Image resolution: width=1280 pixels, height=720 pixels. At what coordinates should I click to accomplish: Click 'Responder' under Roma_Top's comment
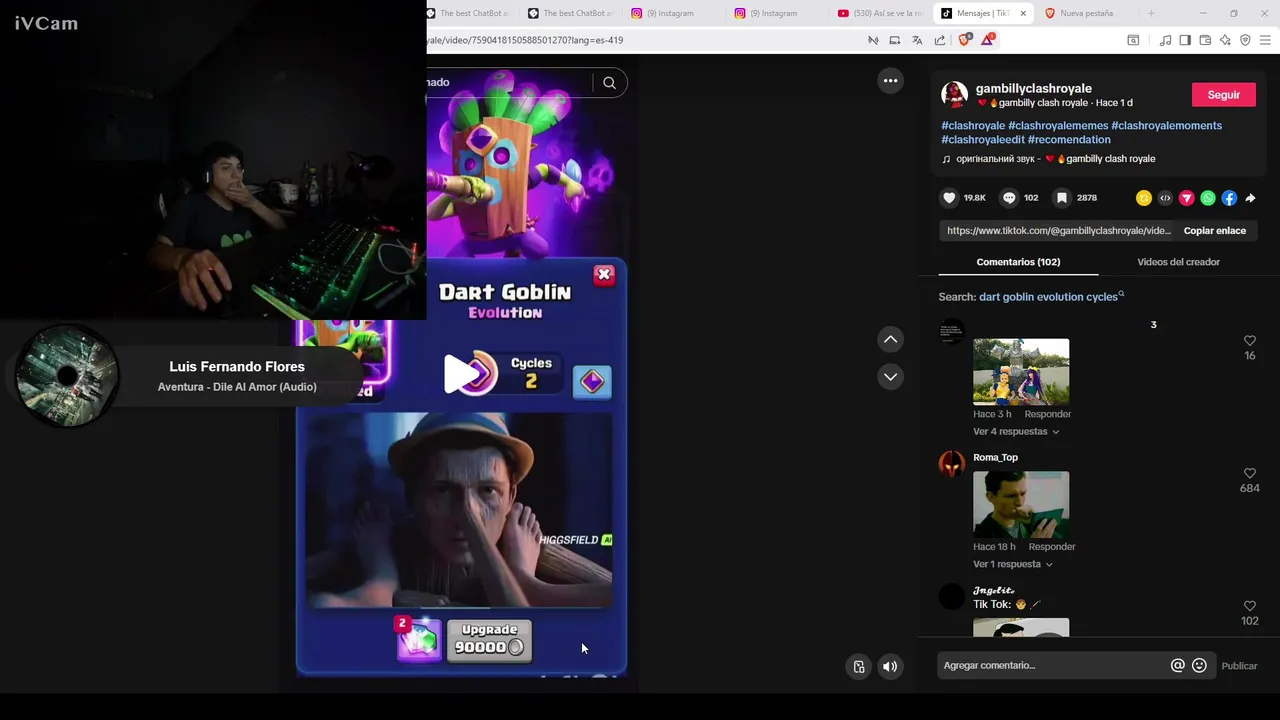1052,547
